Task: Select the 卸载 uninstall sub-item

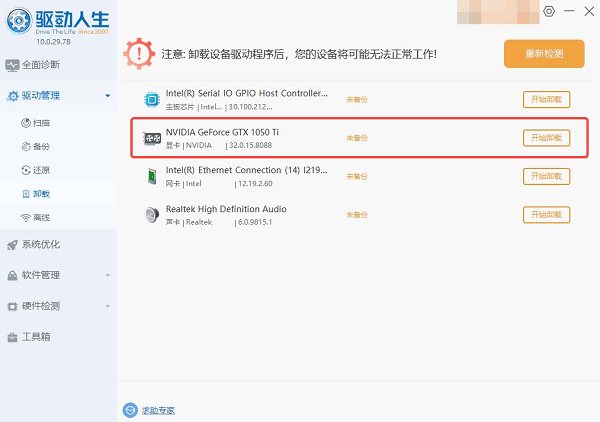Action: coord(40,194)
